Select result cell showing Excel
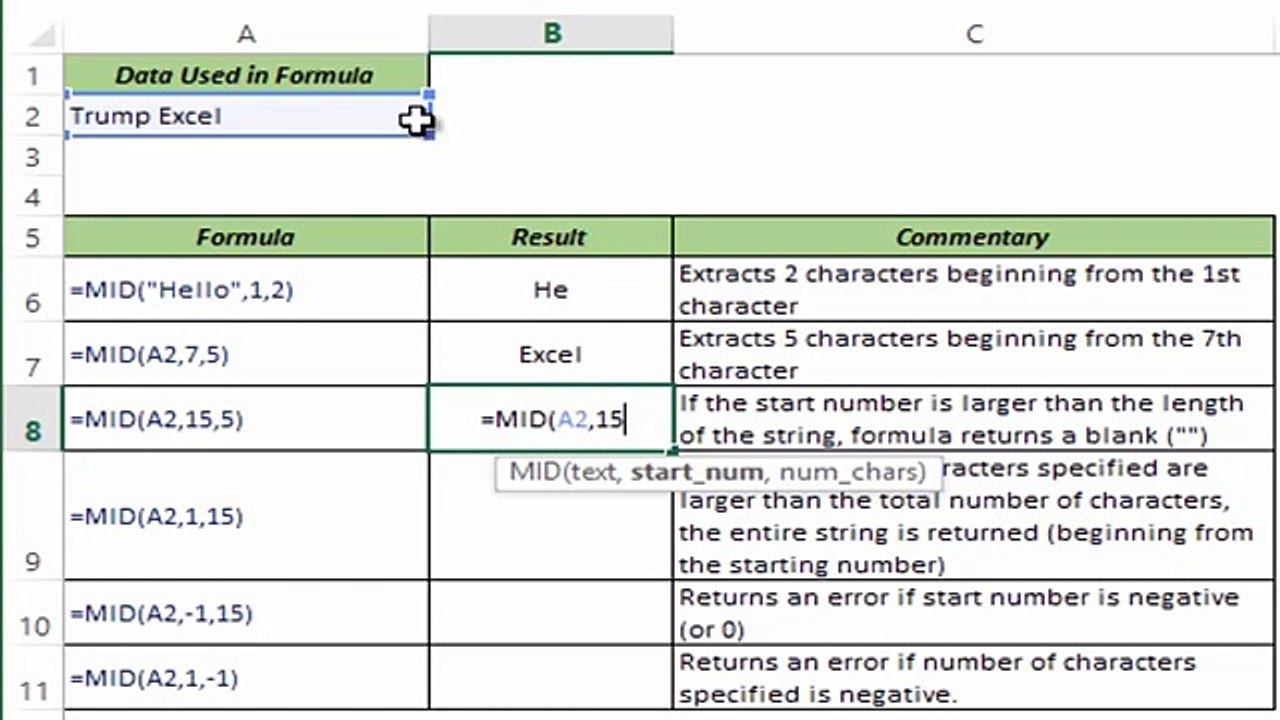The height and width of the screenshot is (720, 1280). tap(551, 354)
